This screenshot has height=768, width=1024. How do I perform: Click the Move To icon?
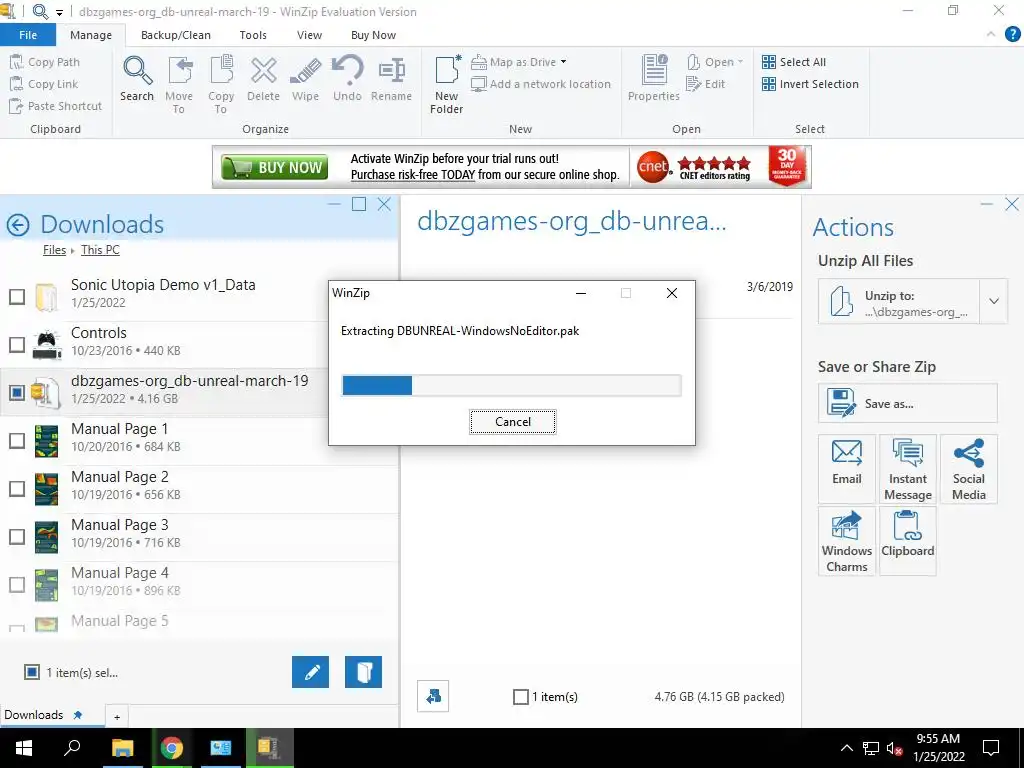coord(179,85)
